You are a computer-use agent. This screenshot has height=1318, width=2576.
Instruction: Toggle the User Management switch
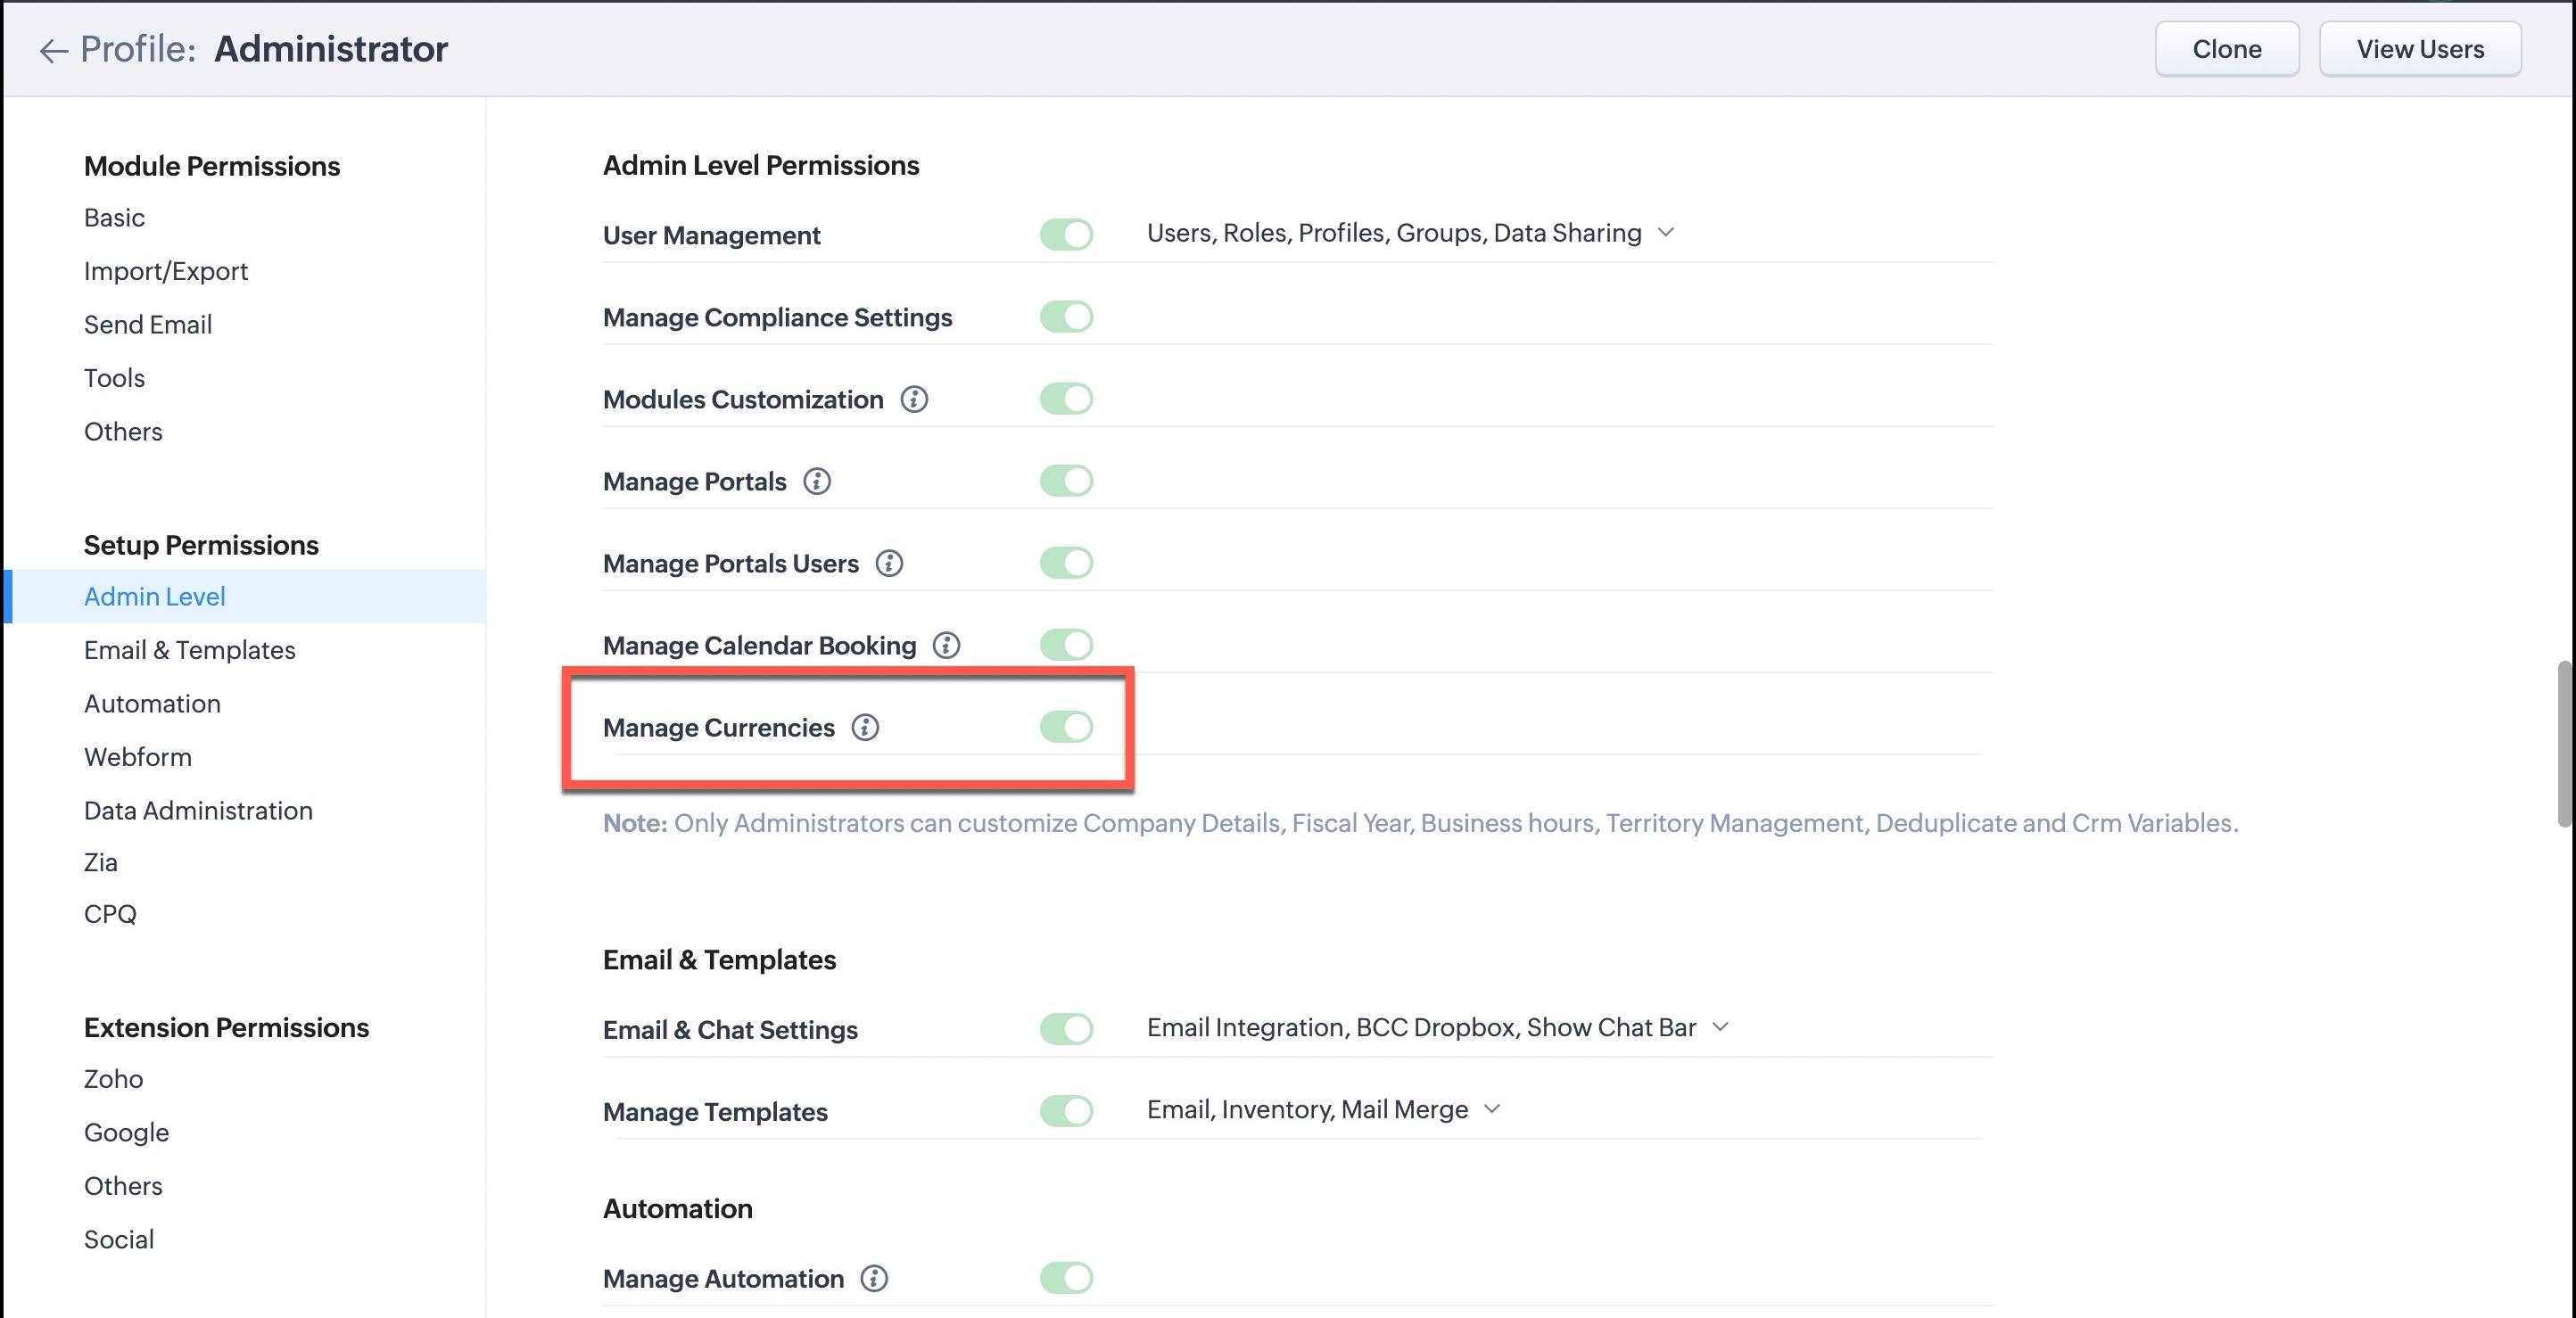click(x=1066, y=235)
